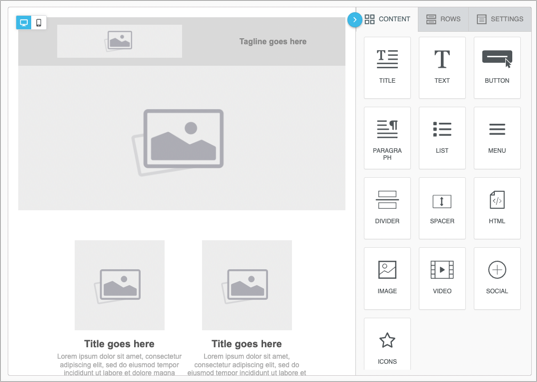Switch to mobile preview mode
The width and height of the screenshot is (537, 382).
39,23
